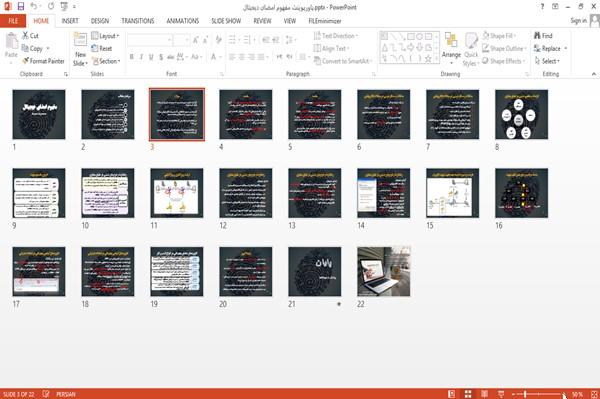
Task: Start slide show from status bar icon
Action: (501, 394)
